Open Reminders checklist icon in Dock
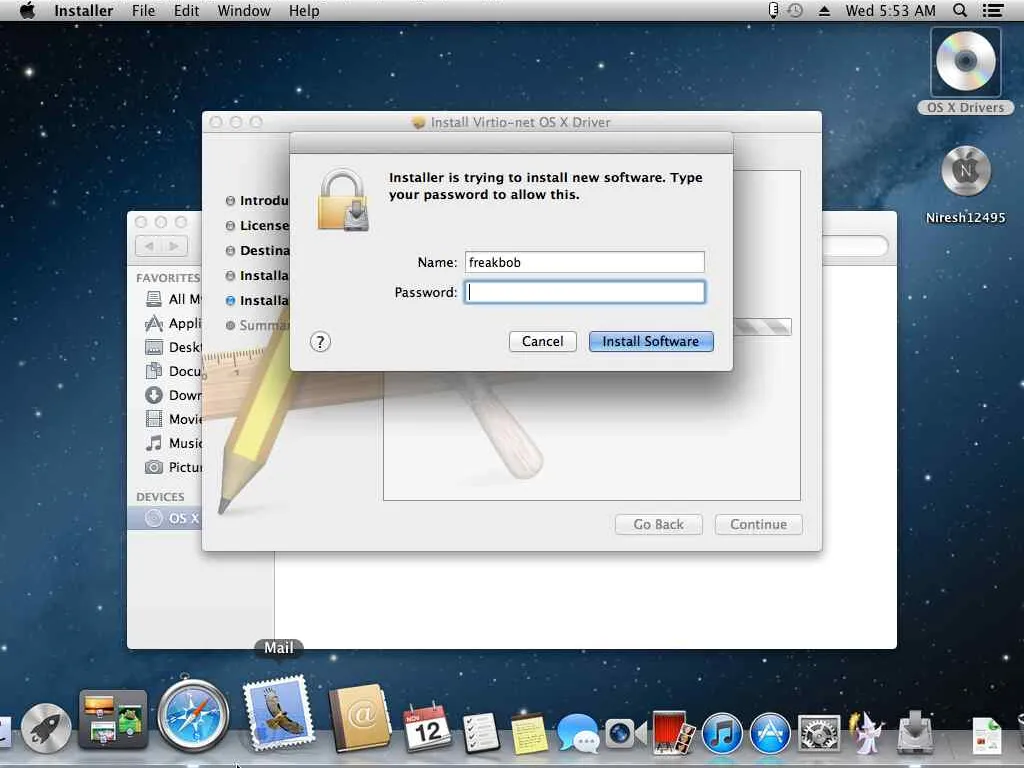 click(481, 732)
